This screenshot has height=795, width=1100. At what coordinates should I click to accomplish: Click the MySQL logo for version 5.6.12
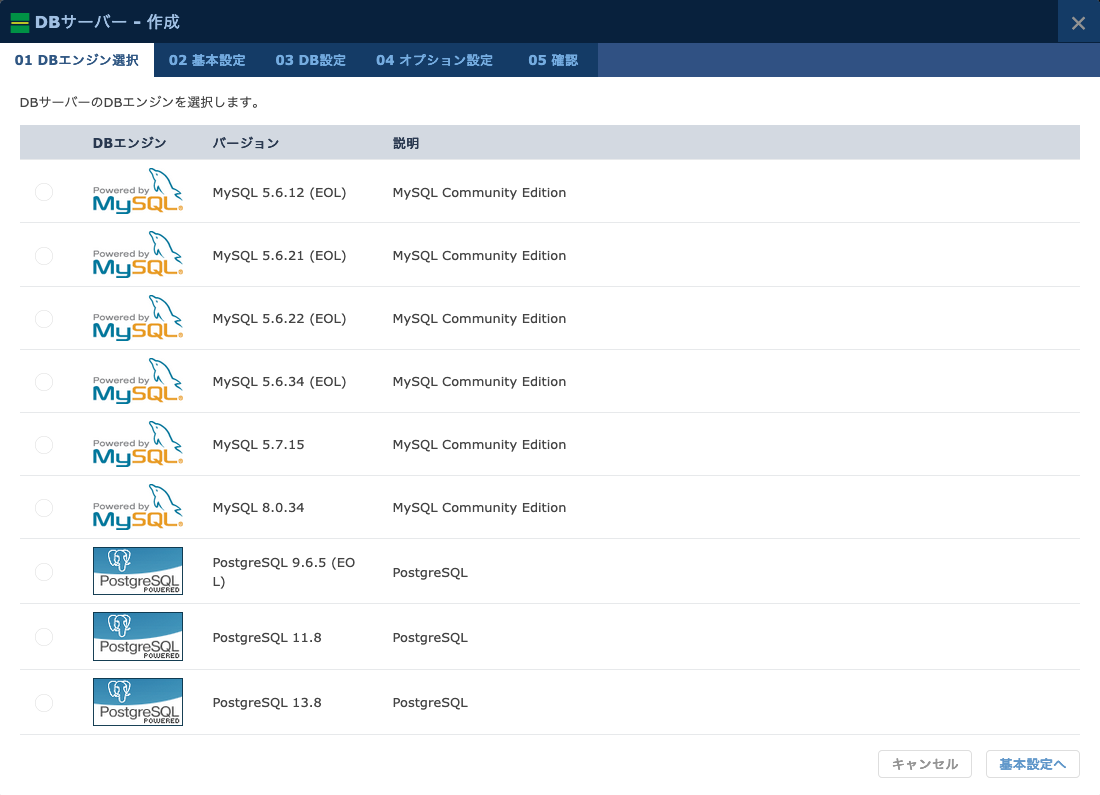click(x=137, y=192)
